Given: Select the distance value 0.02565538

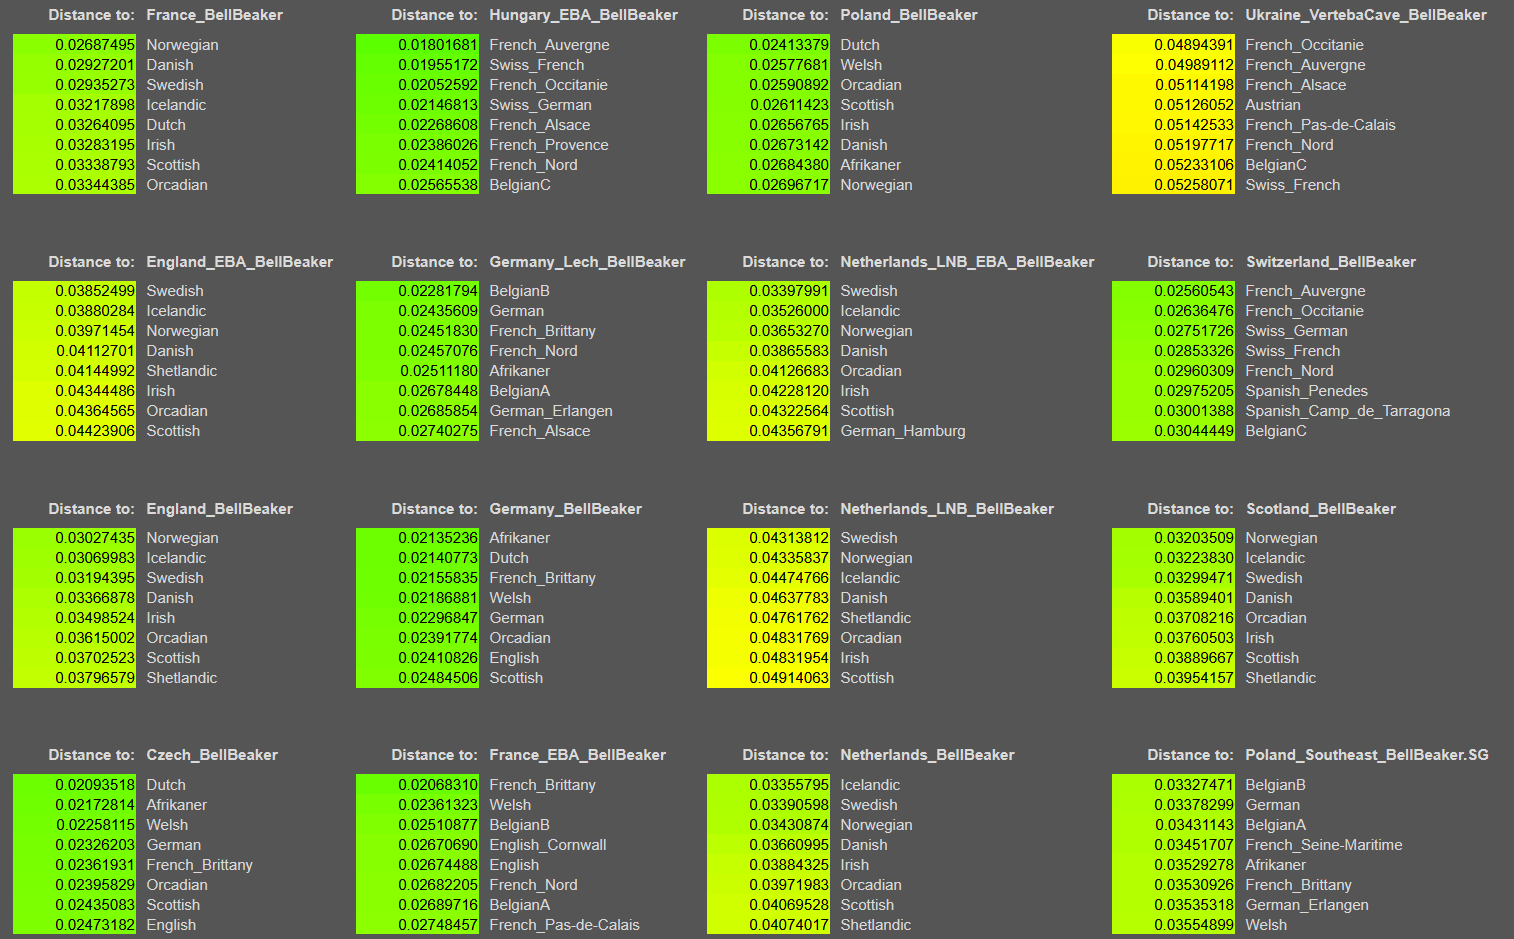Looking at the screenshot, I should tap(438, 185).
